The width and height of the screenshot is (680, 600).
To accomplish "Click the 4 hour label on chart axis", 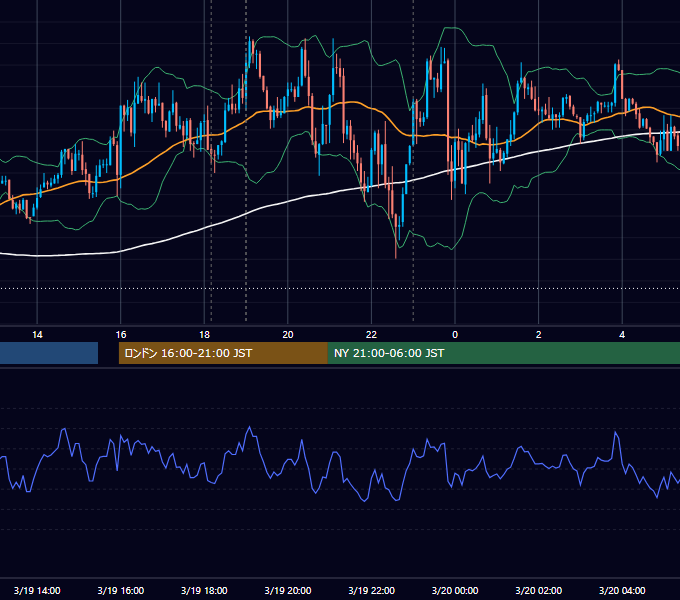I will 622,335.
